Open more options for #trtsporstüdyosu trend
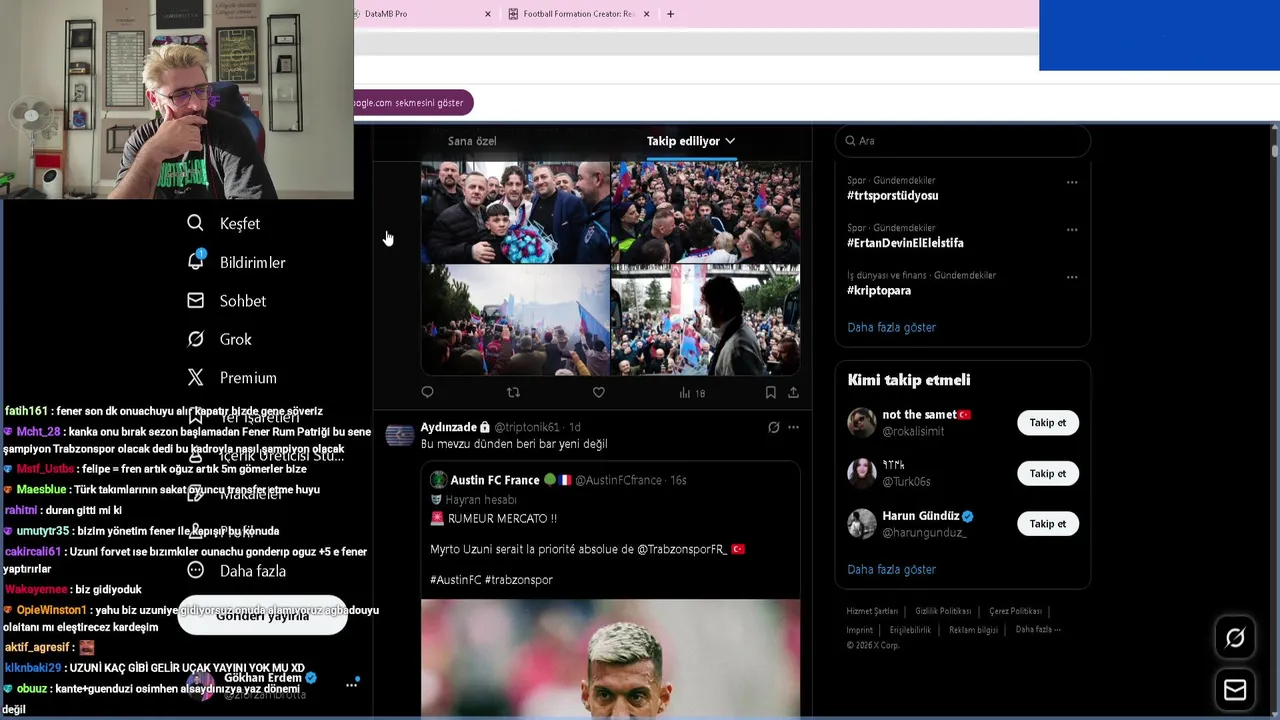The width and height of the screenshot is (1280, 720). click(x=1072, y=182)
